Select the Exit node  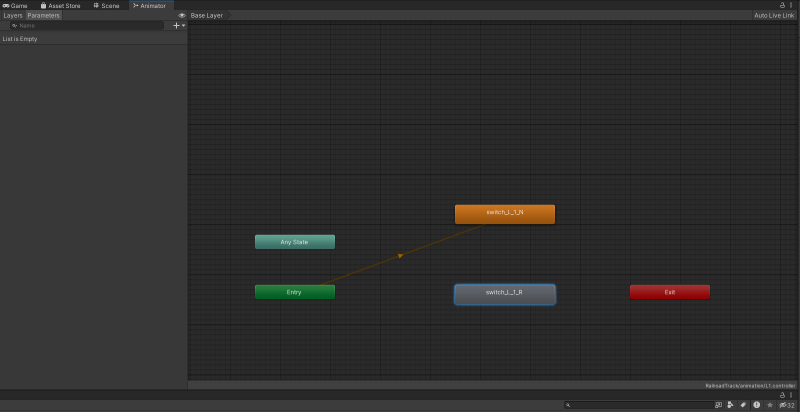(670, 292)
